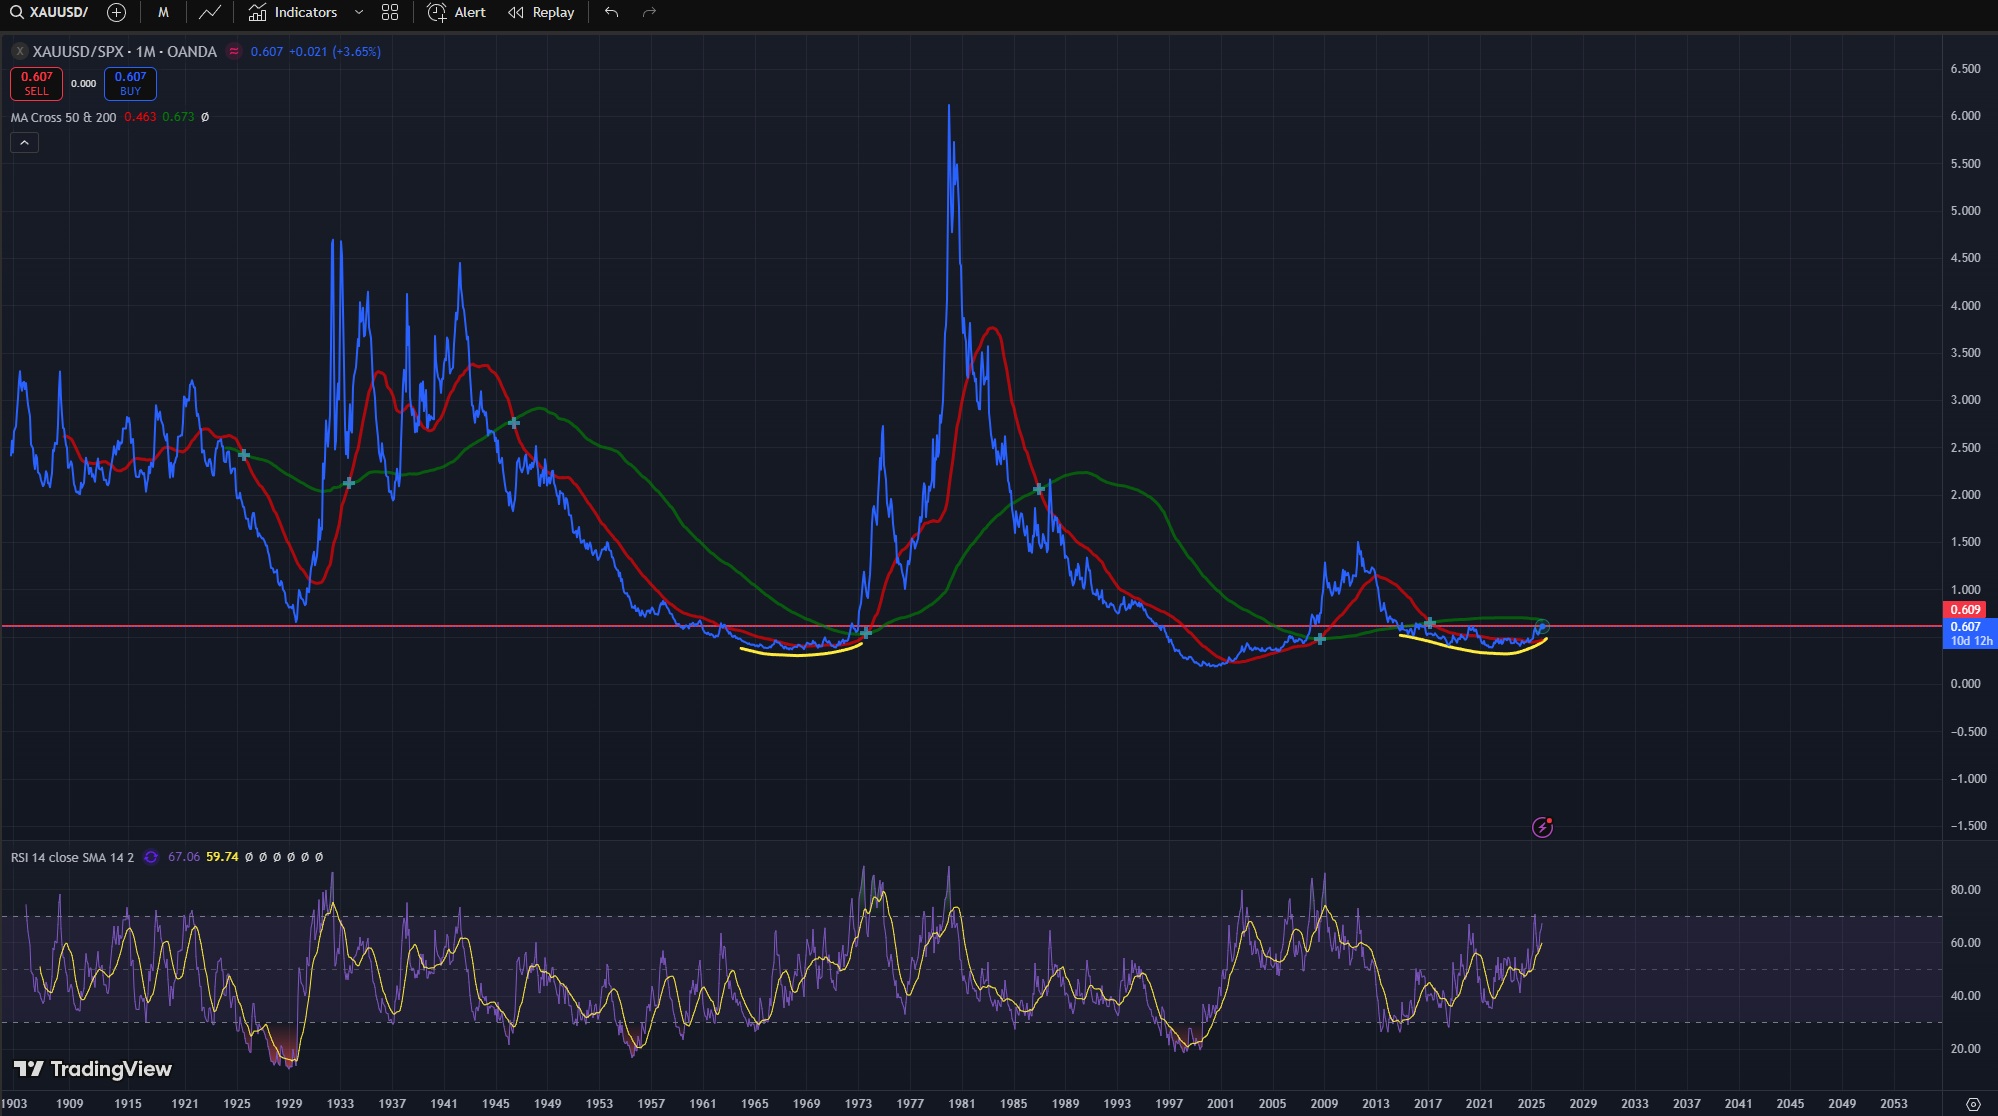Click the RSI loading circle icon
The image size is (1998, 1116).
(x=151, y=857)
